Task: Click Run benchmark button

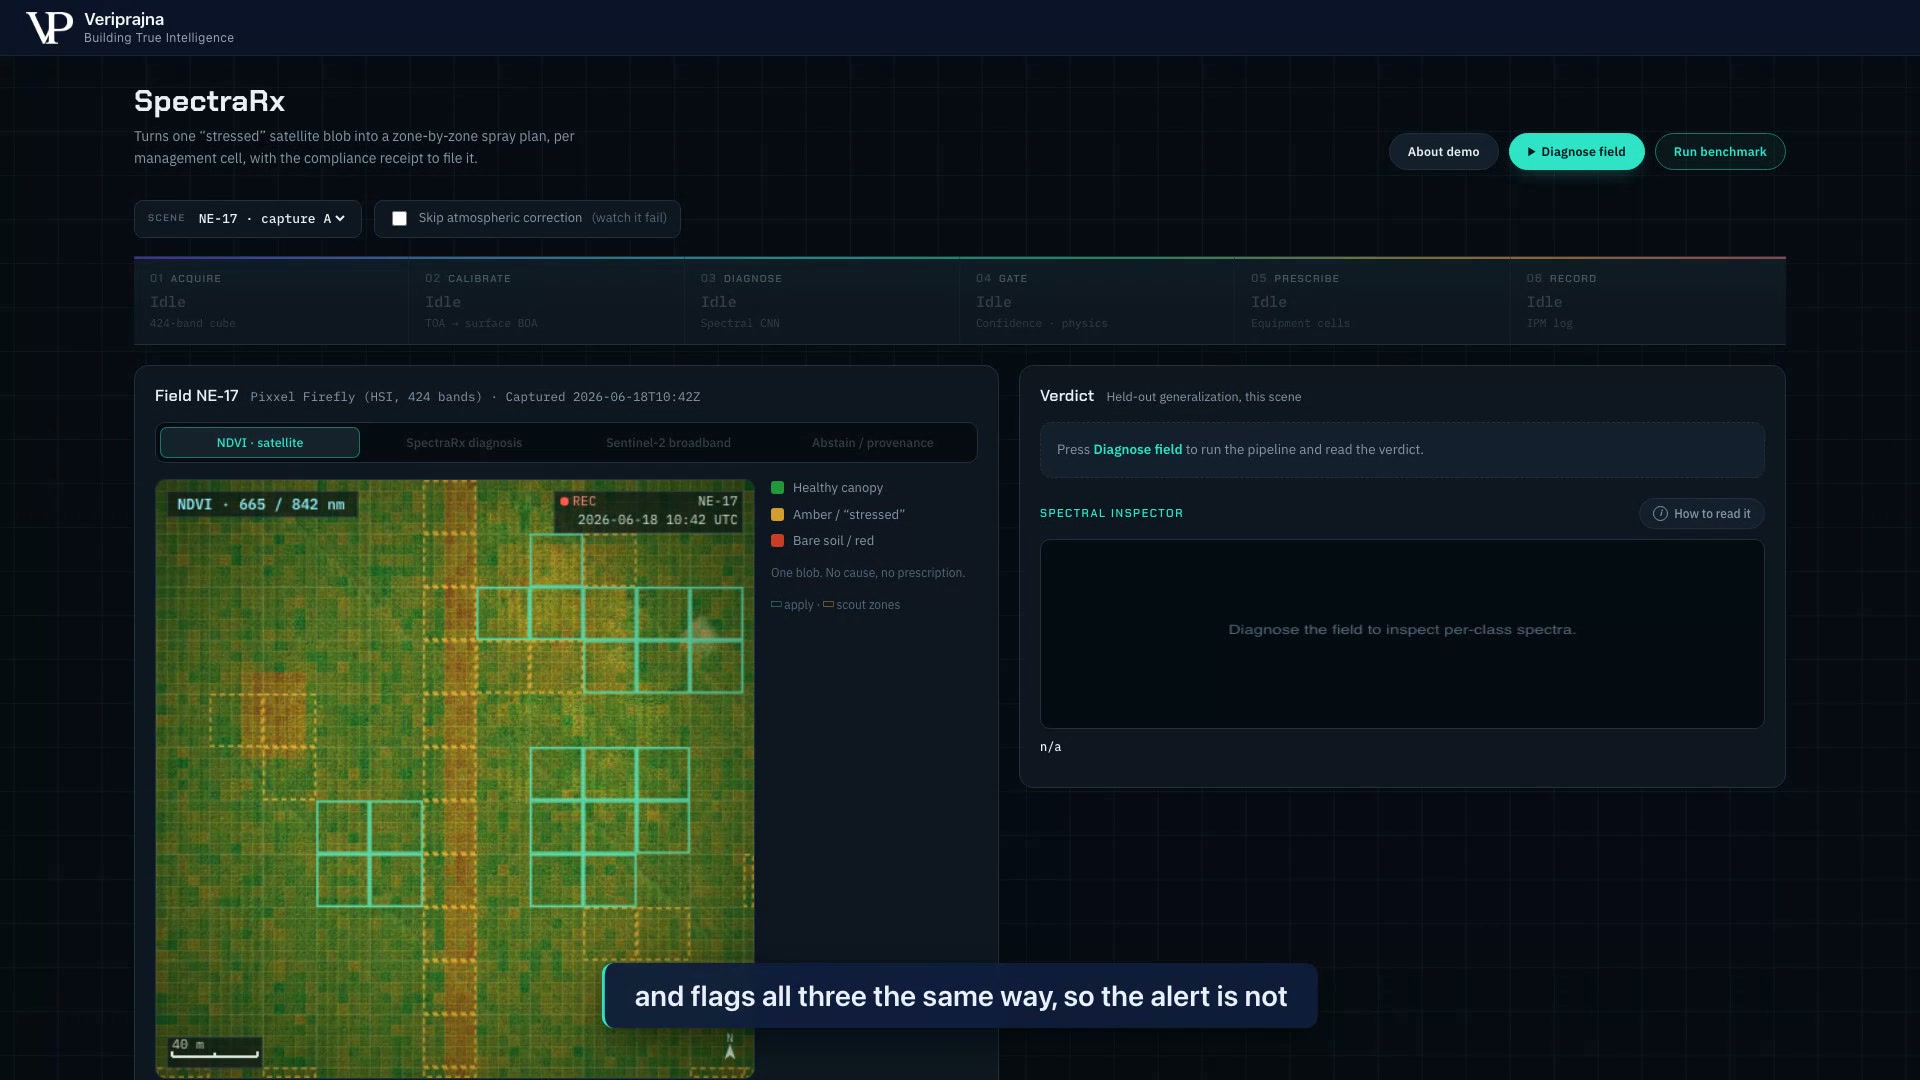Action: point(1720,152)
